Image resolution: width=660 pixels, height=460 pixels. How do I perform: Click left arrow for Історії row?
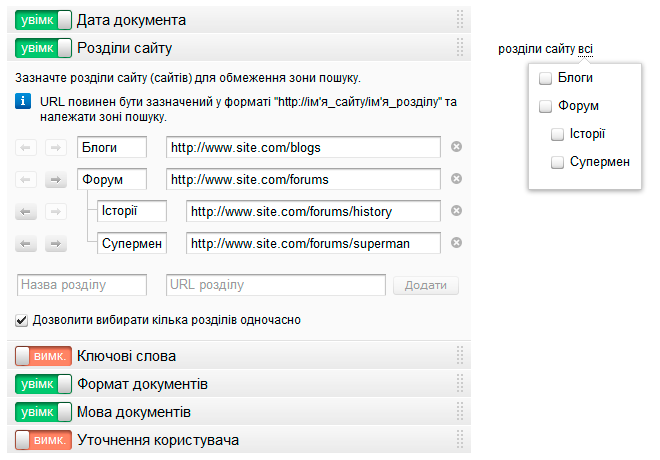pos(29,212)
